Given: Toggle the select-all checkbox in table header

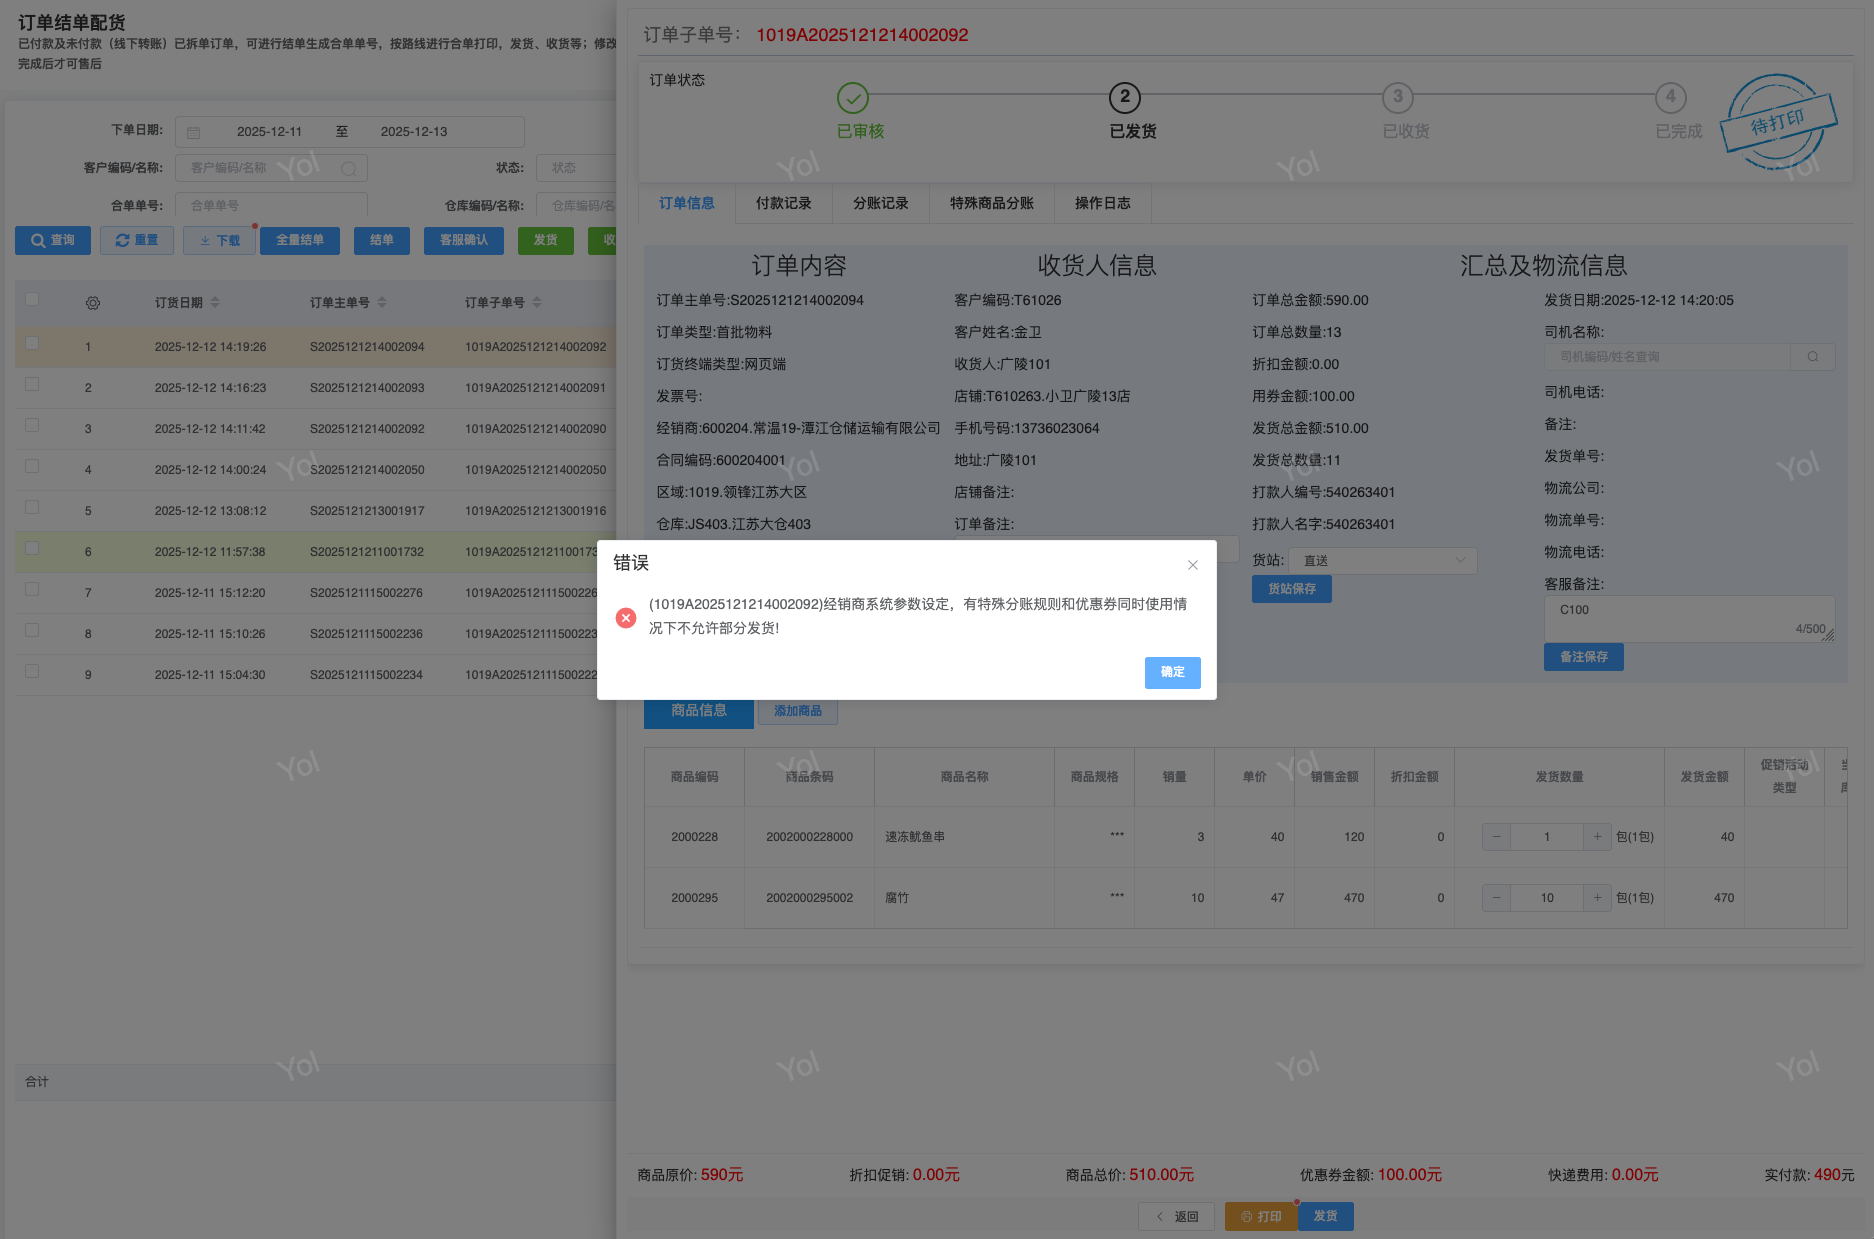Looking at the screenshot, I should point(32,299).
